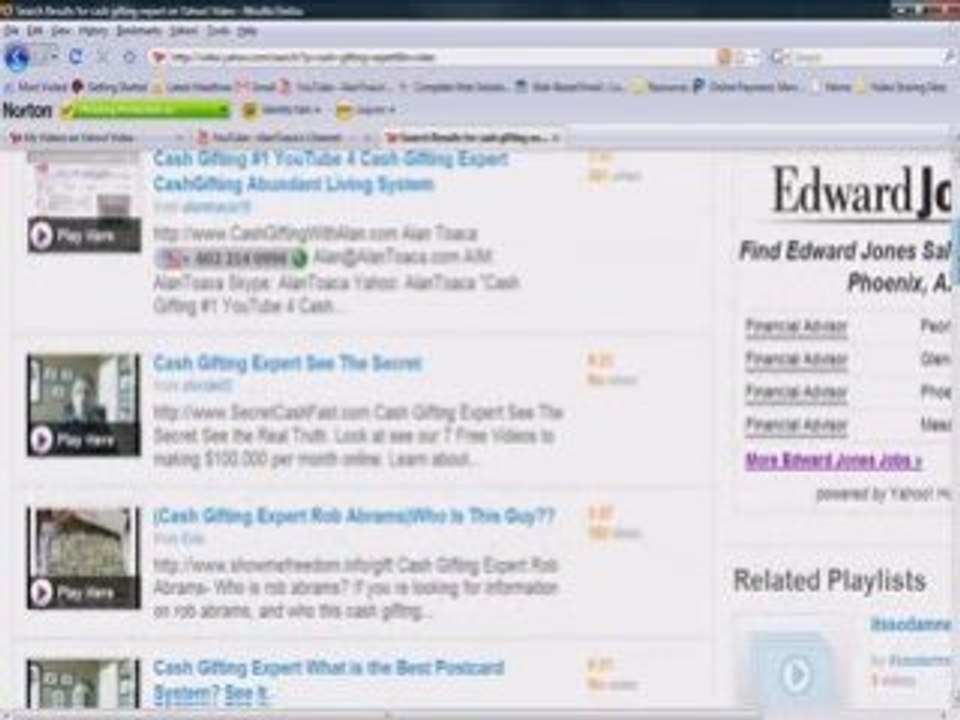This screenshot has width=960, height=720.
Task: Open the related playlist thumbnail play icon
Action: (x=796, y=674)
